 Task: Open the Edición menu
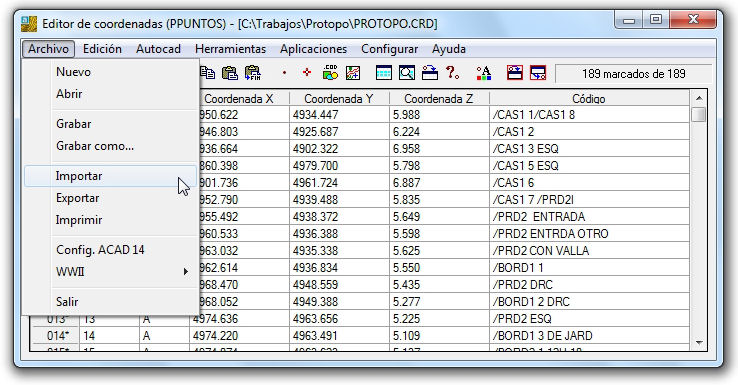tap(102, 49)
